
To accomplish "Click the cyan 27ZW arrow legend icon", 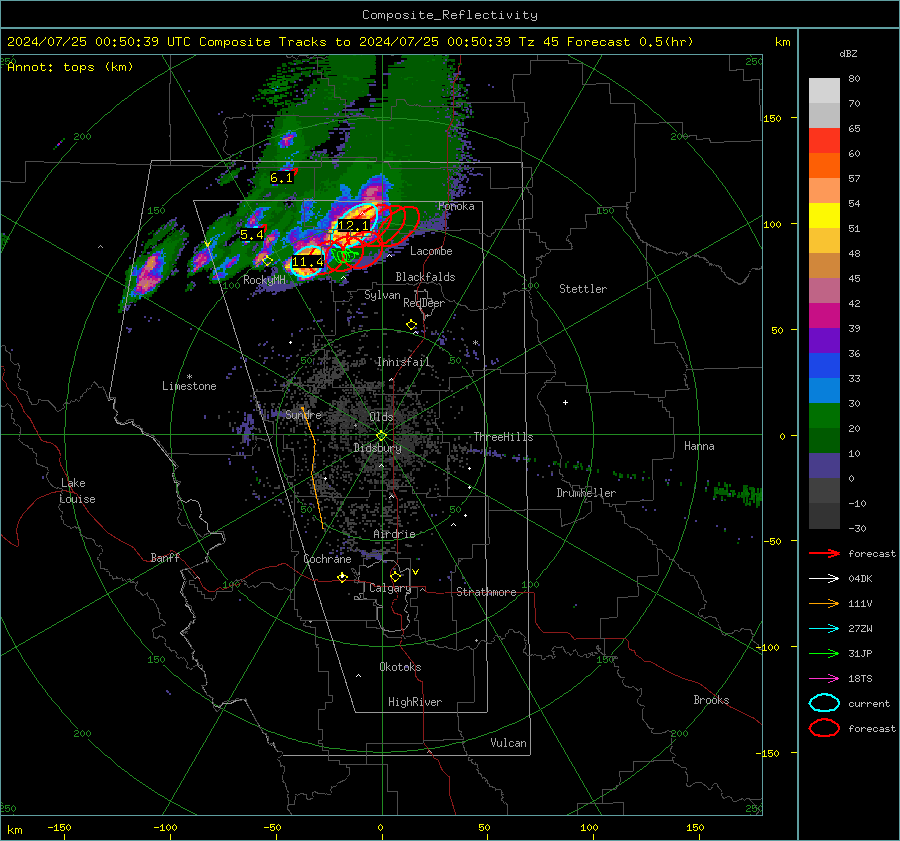I will click(824, 629).
